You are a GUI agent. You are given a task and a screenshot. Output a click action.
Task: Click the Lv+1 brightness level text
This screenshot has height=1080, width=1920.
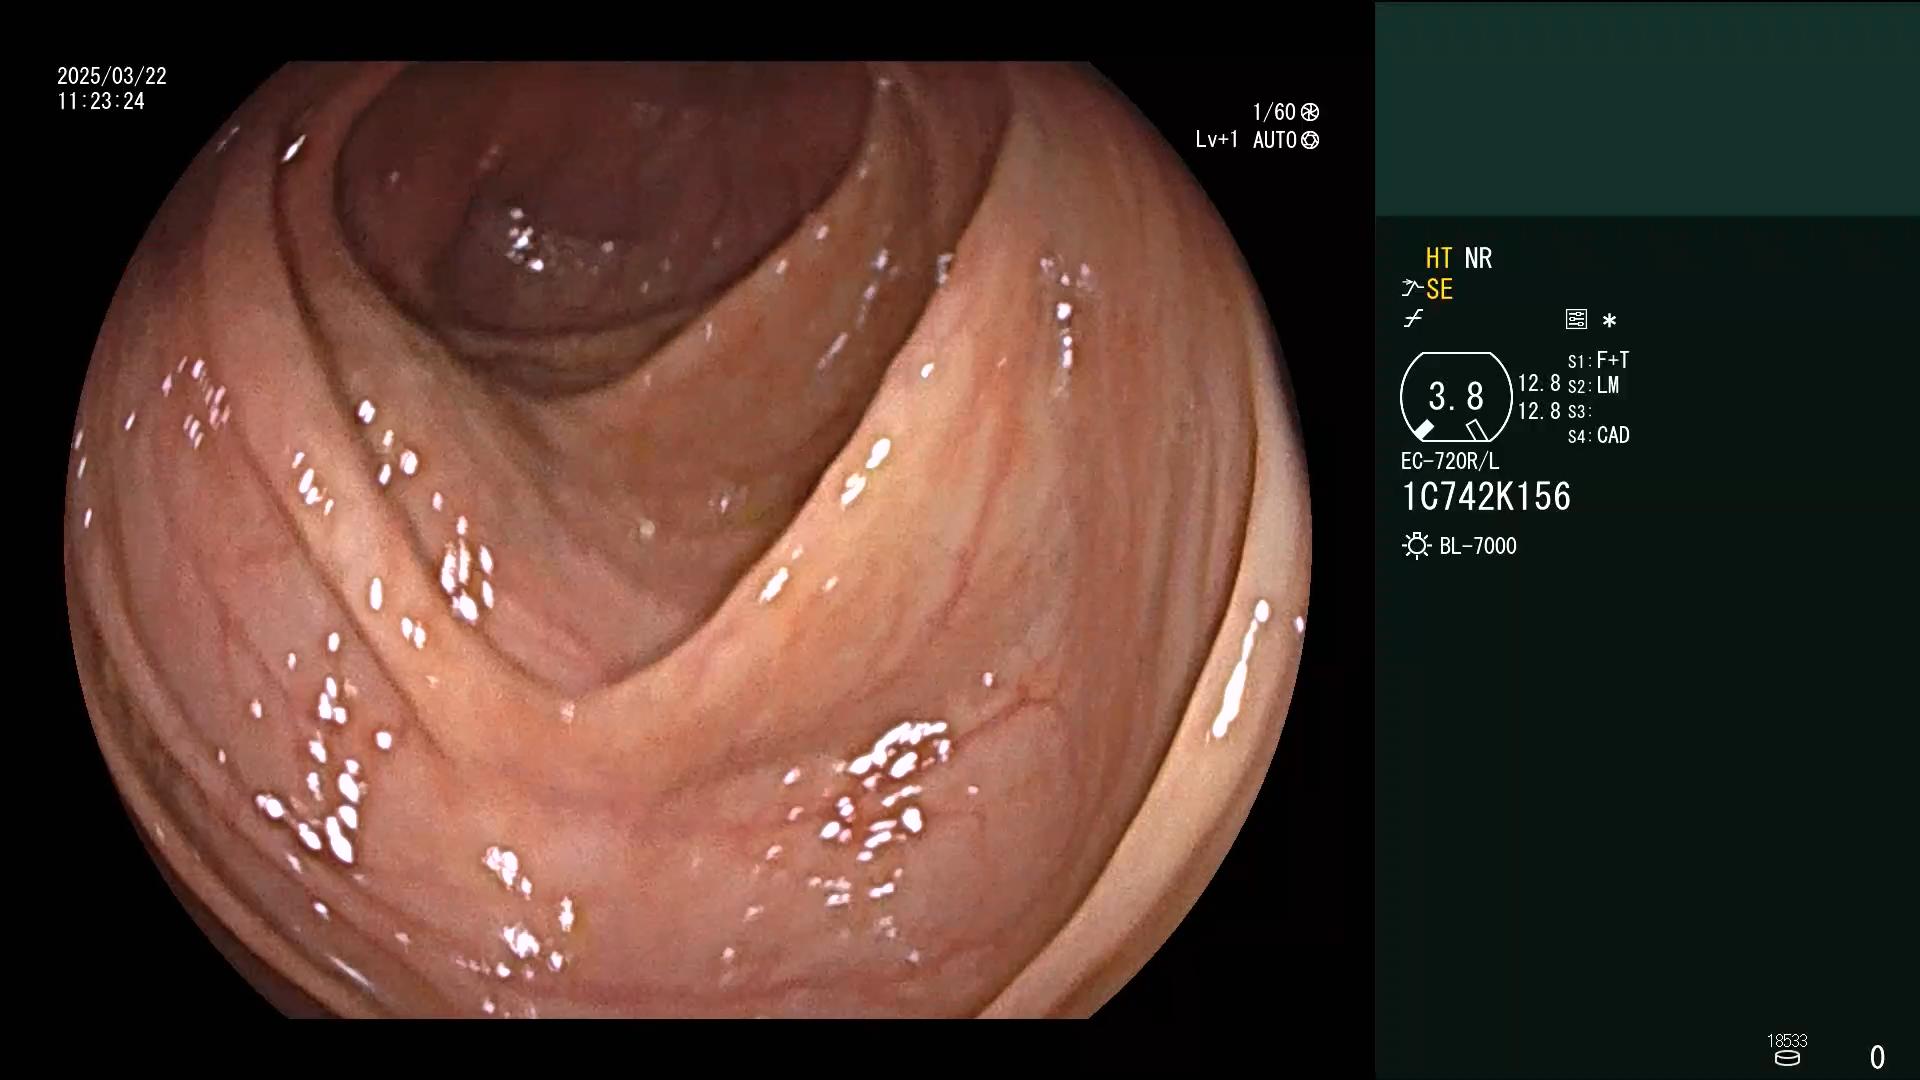(x=1217, y=140)
